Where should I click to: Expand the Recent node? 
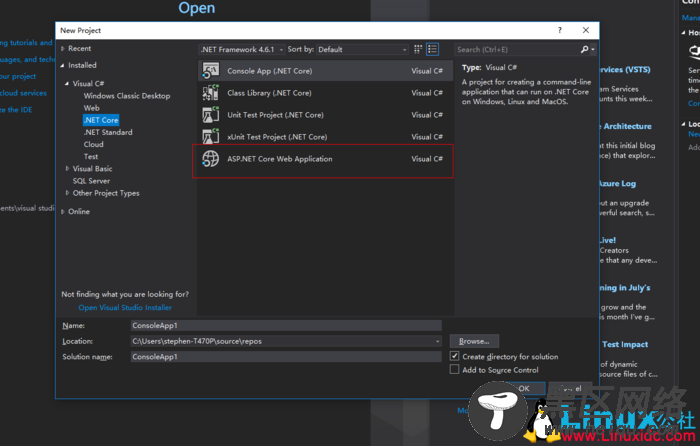point(62,49)
